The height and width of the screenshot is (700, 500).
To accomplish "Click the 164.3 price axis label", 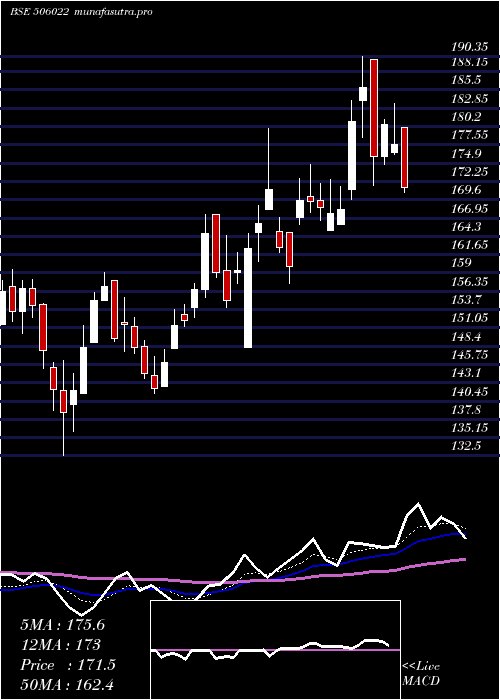I will (467, 226).
